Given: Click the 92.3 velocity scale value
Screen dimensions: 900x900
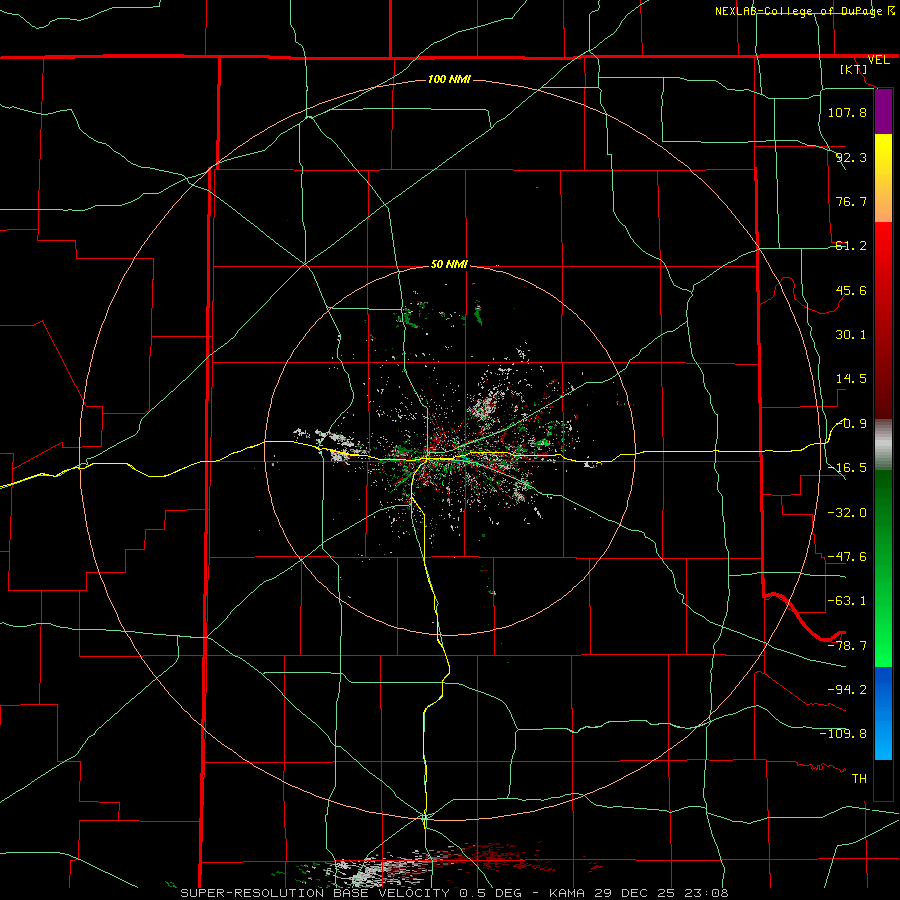Looking at the screenshot, I should 851,157.
